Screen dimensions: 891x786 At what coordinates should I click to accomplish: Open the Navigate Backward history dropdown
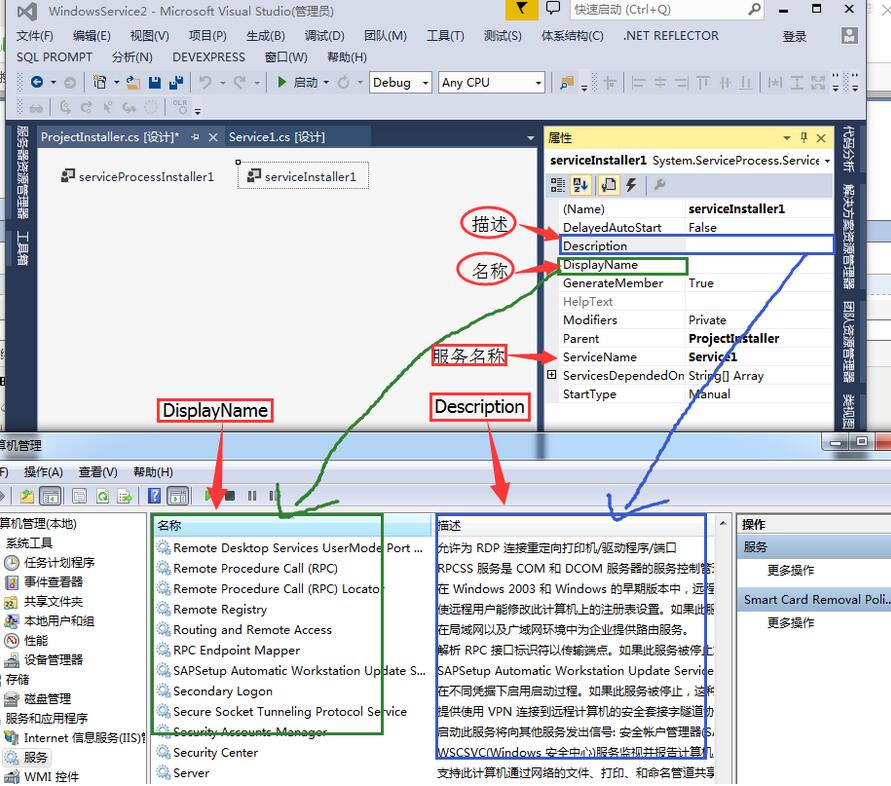tap(53, 83)
